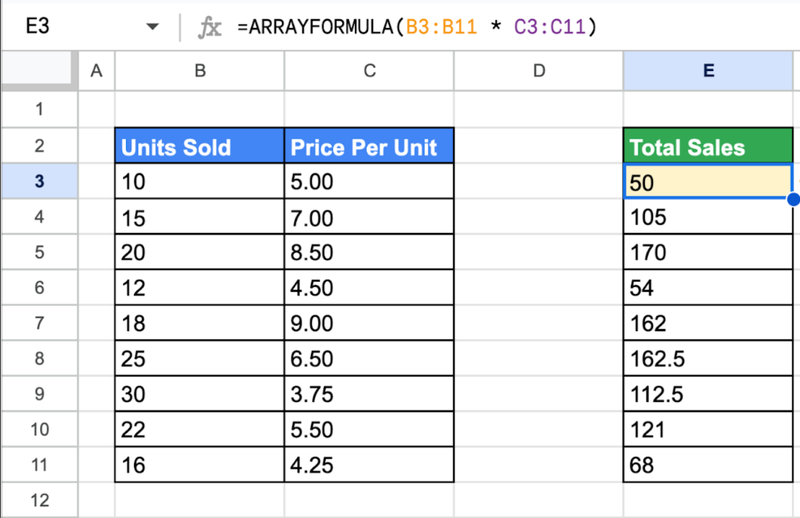This screenshot has height=518, width=800.
Task: Select the Units Sold cell with 12
Action: click(199, 287)
